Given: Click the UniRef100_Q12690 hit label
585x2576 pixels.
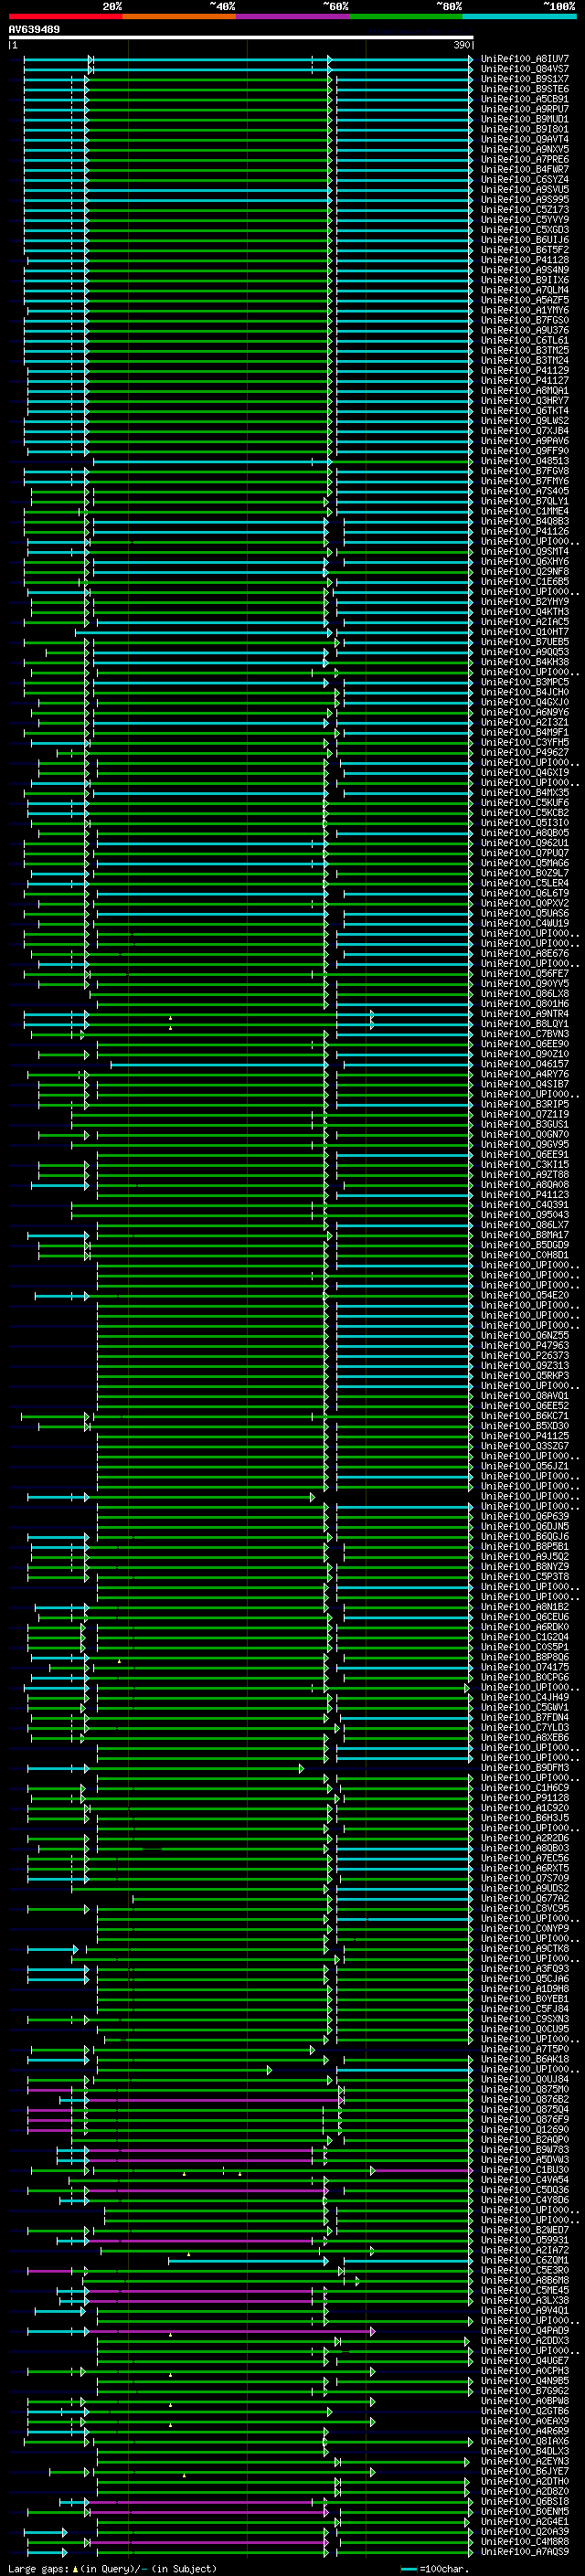Looking at the screenshot, I should coord(525,2130).
